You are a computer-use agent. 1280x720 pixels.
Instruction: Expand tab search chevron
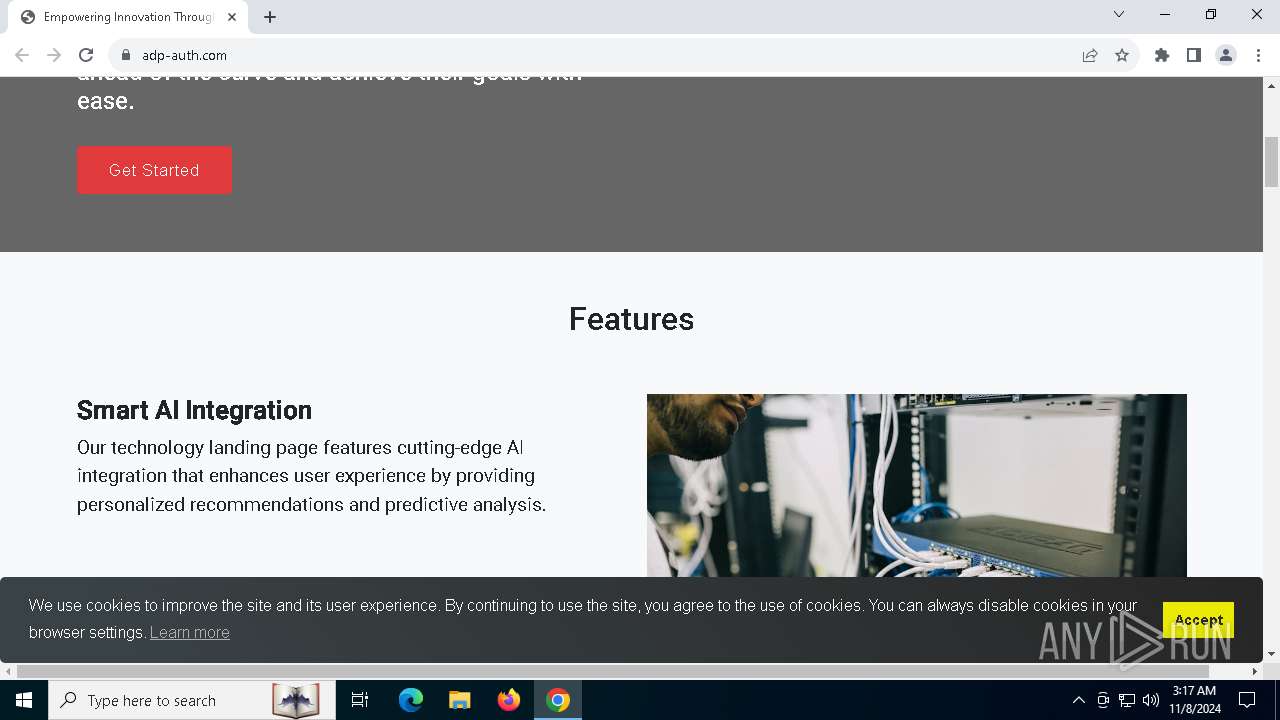click(1119, 14)
